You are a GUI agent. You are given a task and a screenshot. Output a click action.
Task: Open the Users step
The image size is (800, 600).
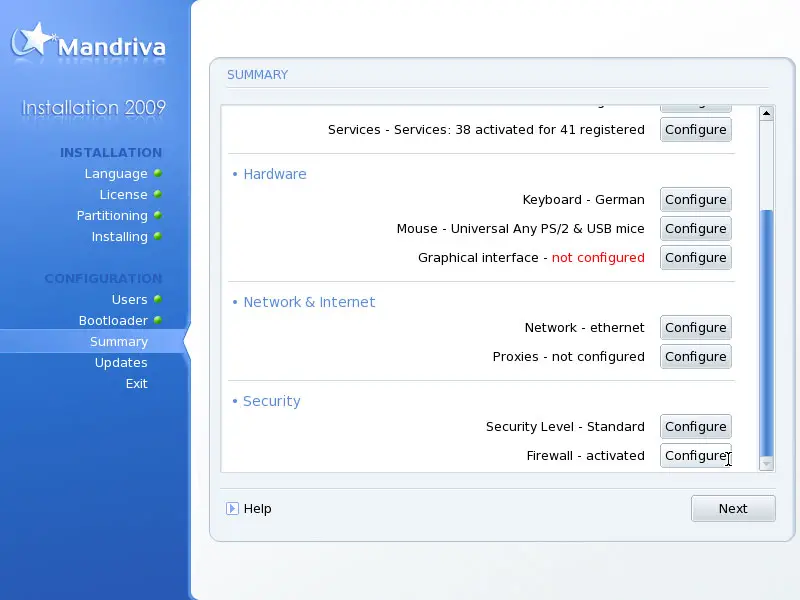130,299
